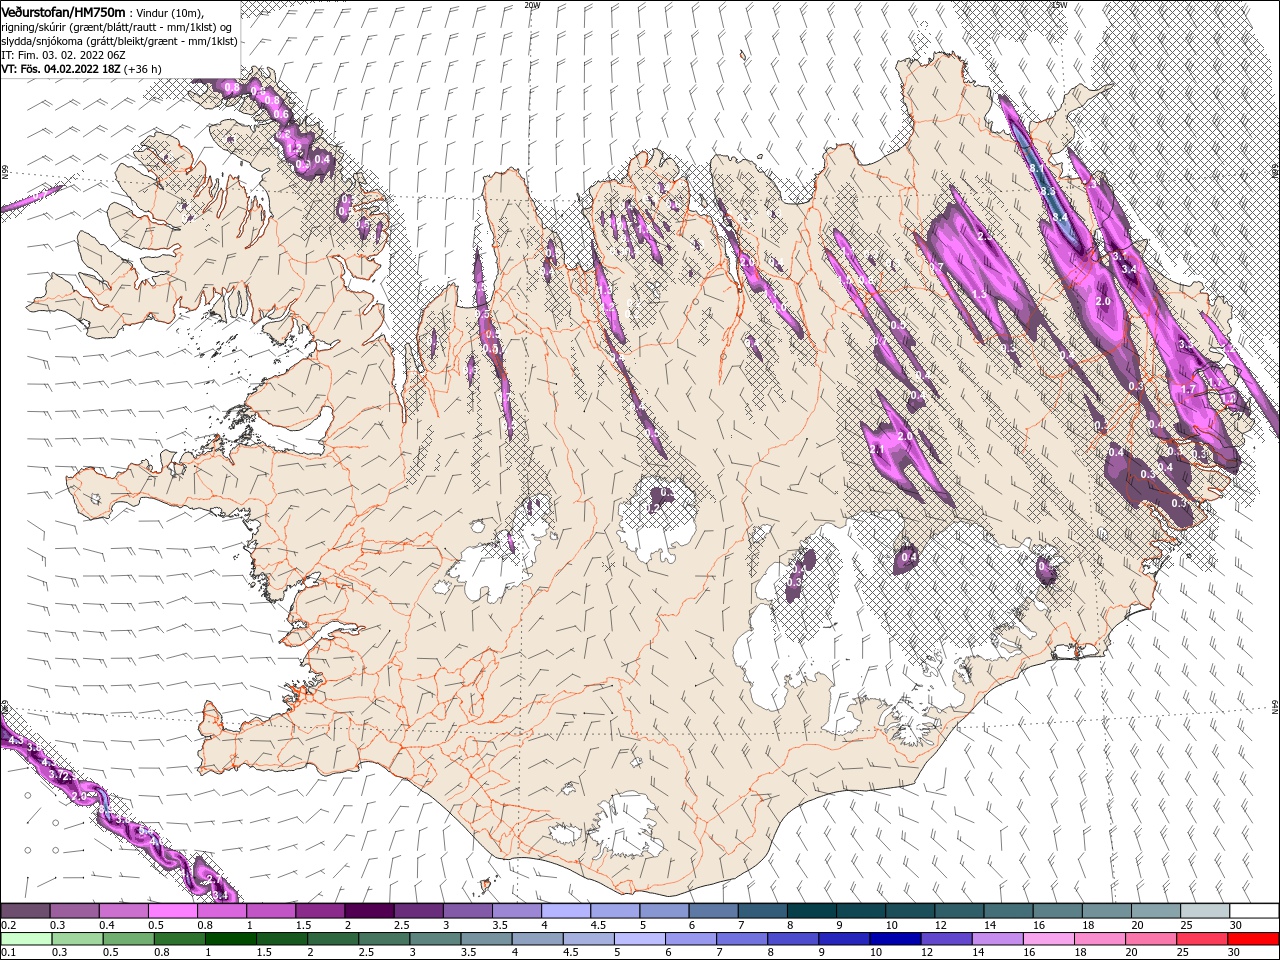Click the '0.1' label on the rain scale
Image resolution: width=1280 pixels, height=960 pixels.
(8, 953)
